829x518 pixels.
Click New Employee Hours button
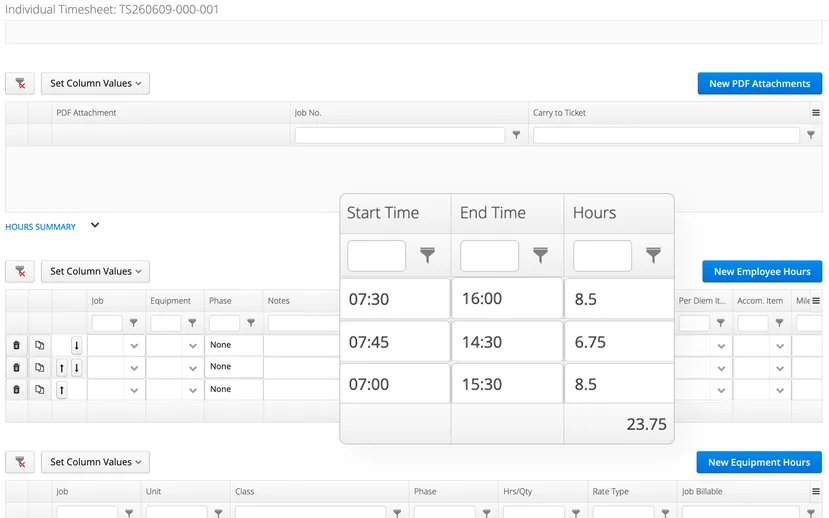click(x=762, y=272)
